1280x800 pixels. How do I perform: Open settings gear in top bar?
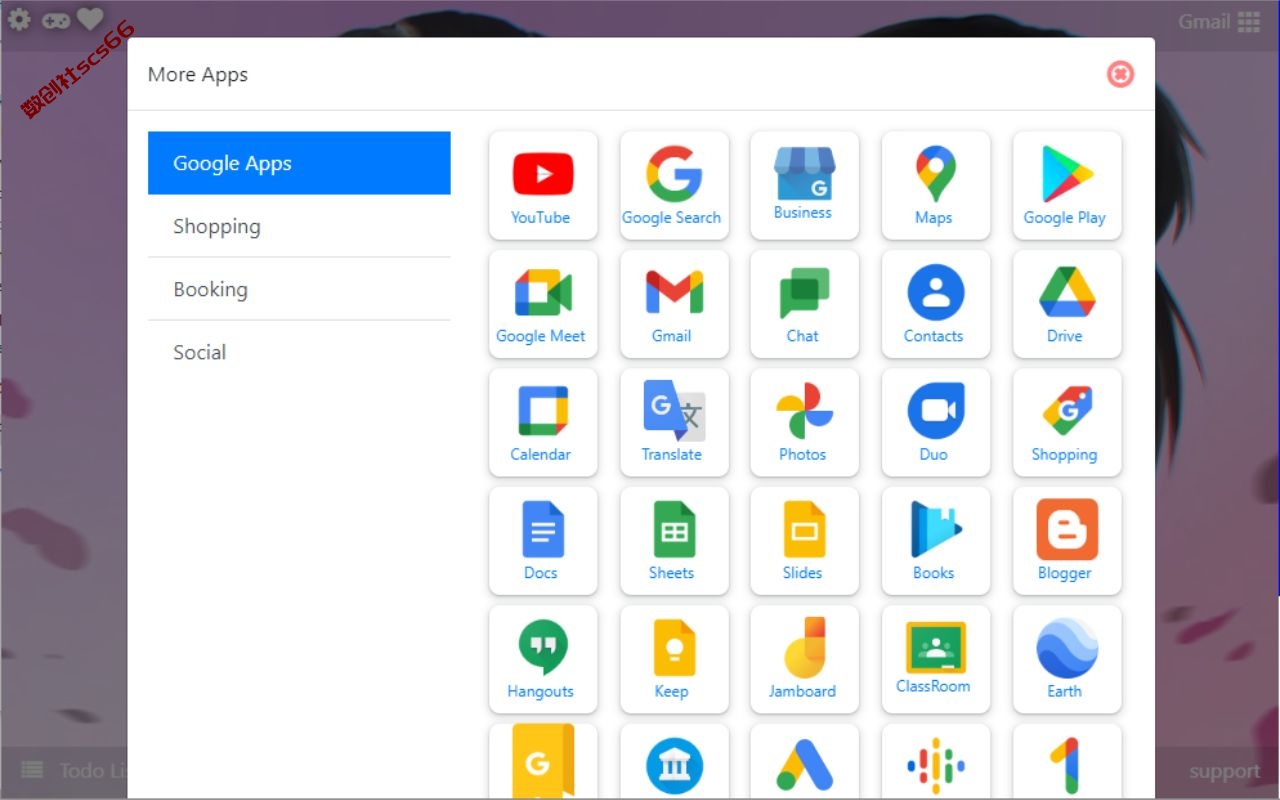(x=19, y=19)
